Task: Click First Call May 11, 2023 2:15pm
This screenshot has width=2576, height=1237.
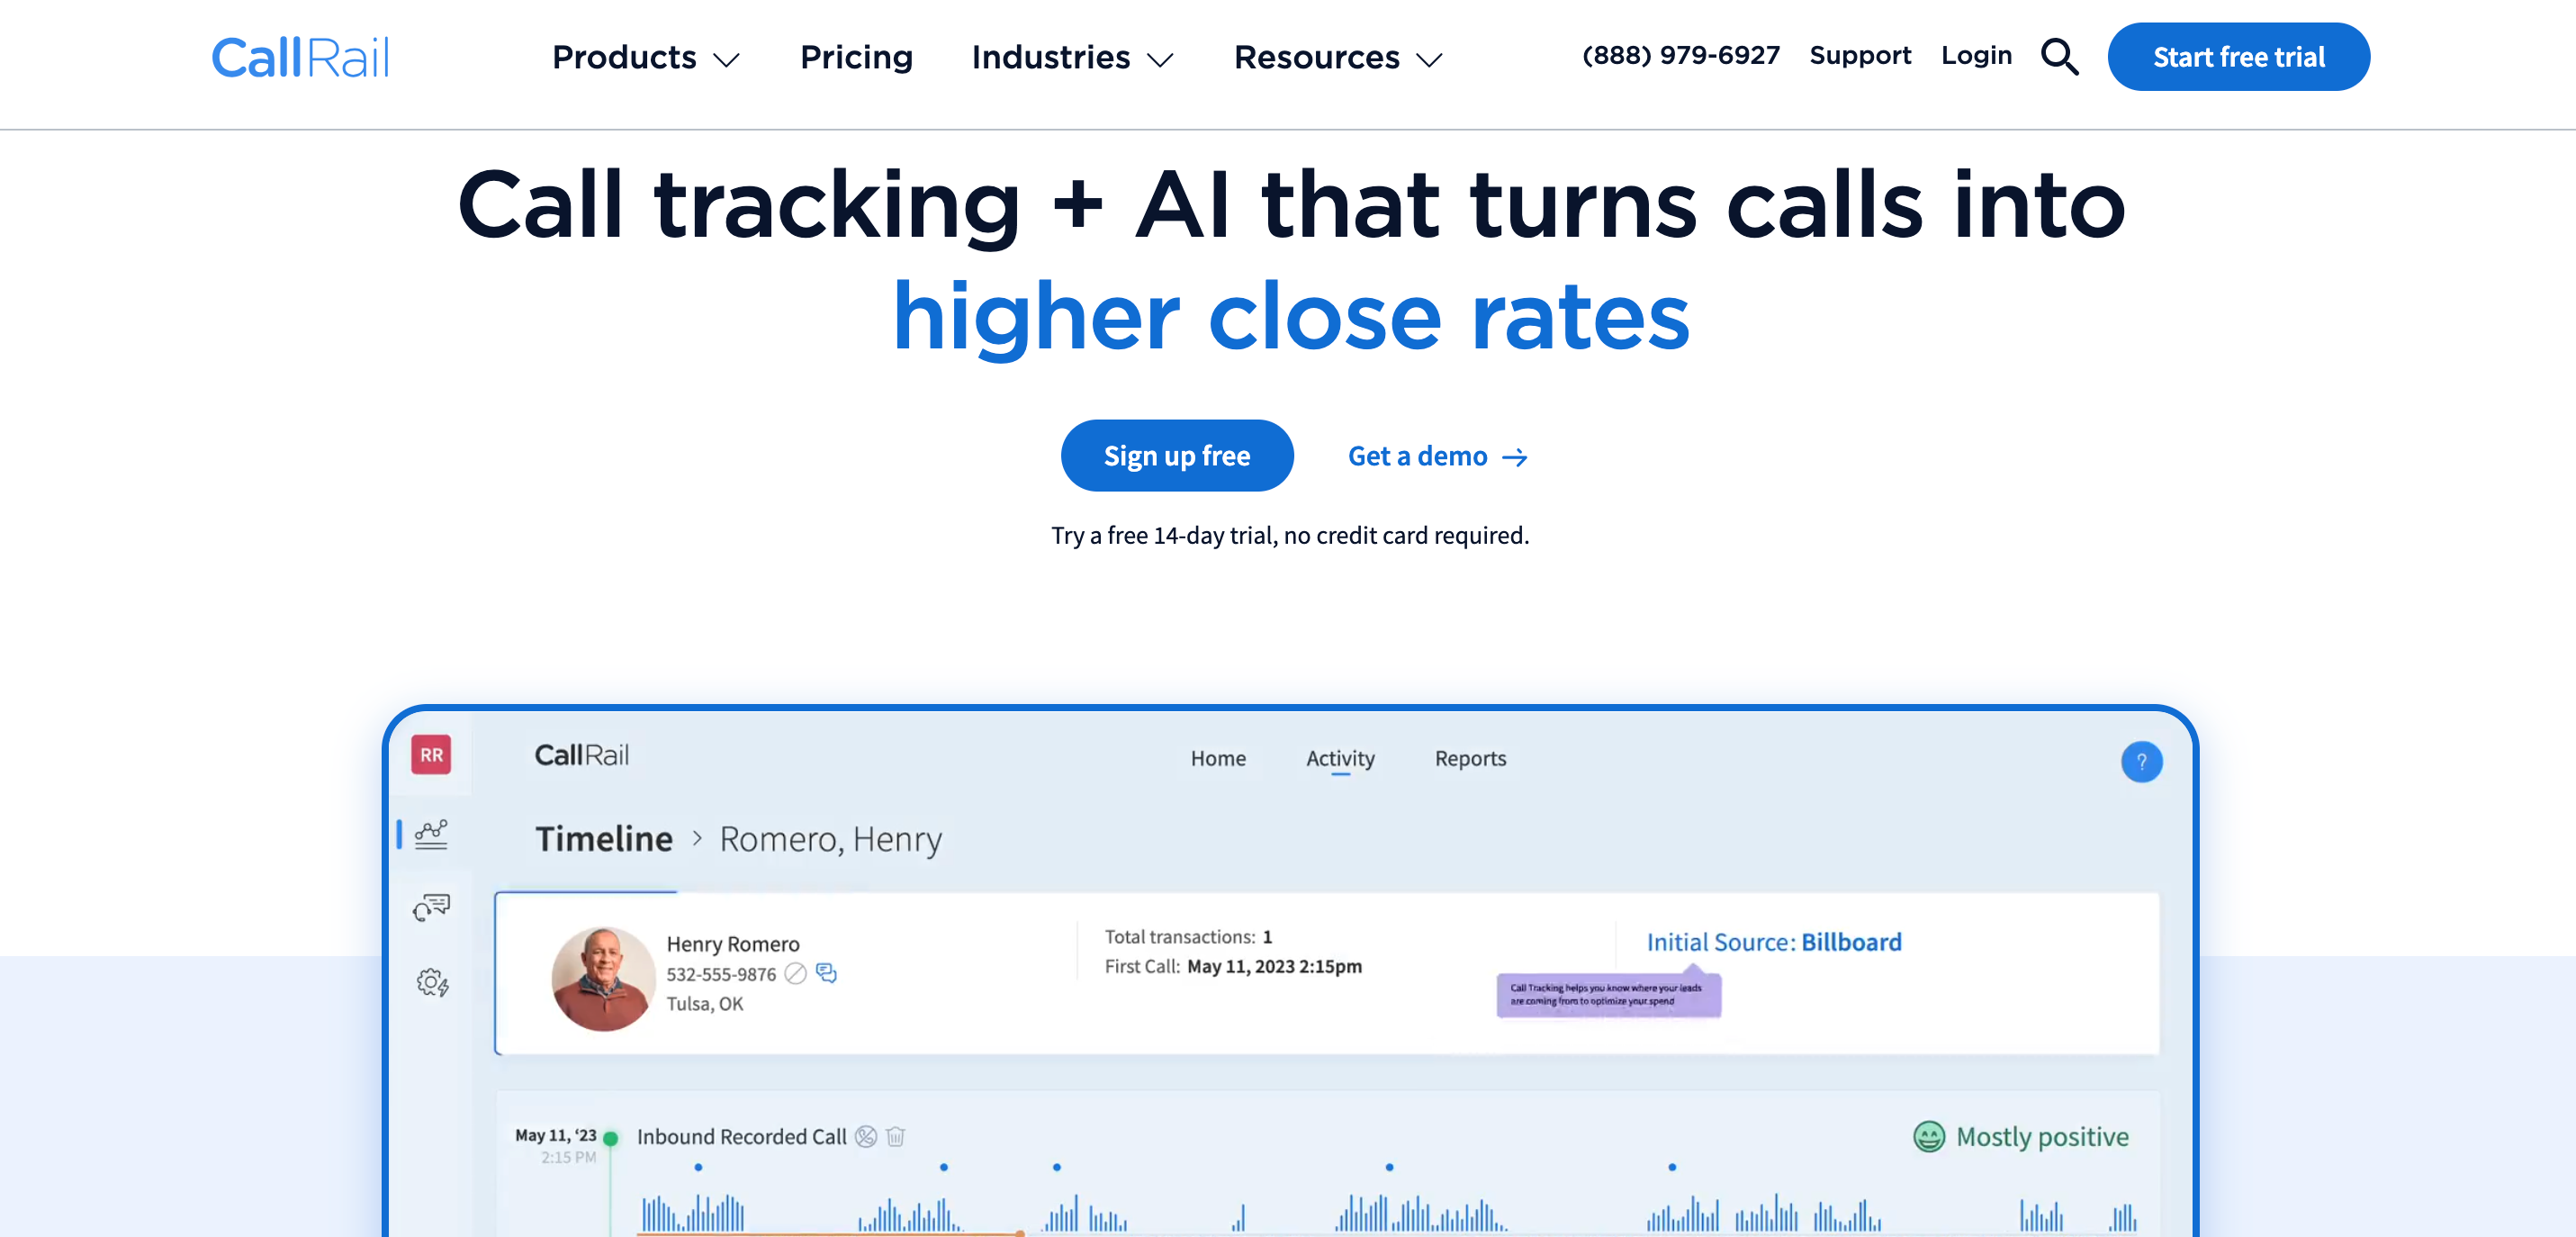Action: click(1232, 967)
